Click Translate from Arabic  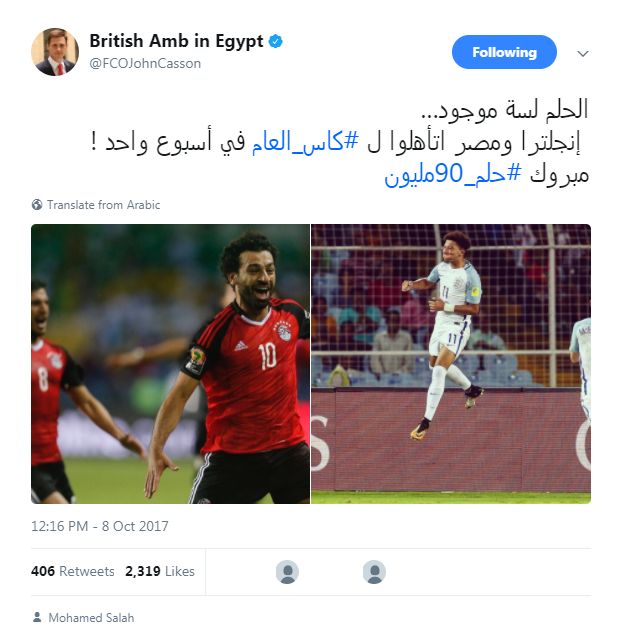click(x=103, y=205)
